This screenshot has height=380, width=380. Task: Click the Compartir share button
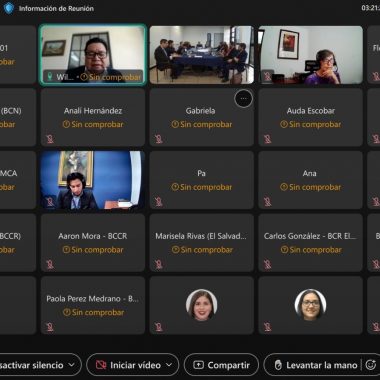click(221, 365)
